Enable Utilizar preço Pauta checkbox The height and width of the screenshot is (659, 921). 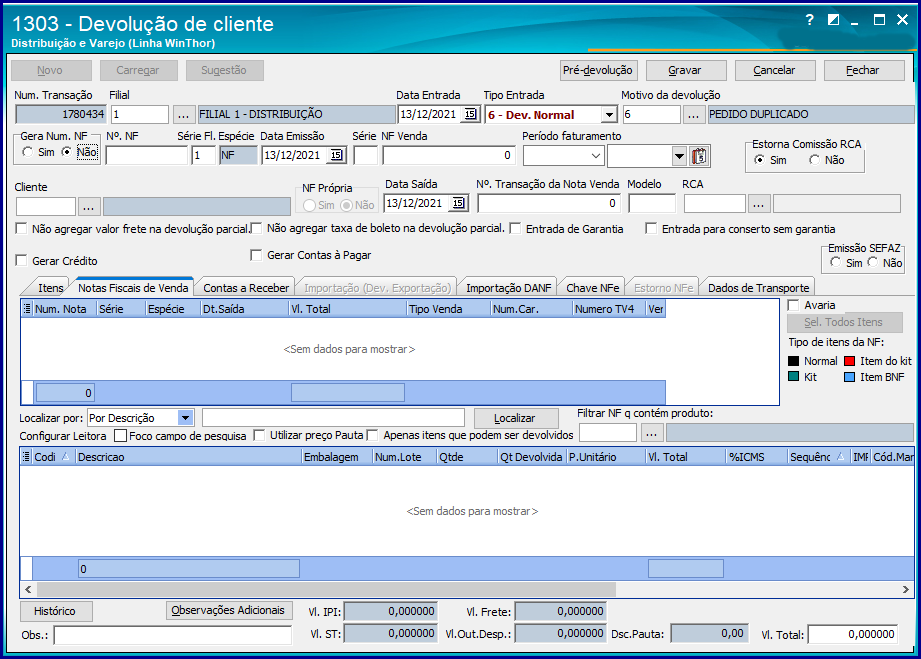[259, 435]
